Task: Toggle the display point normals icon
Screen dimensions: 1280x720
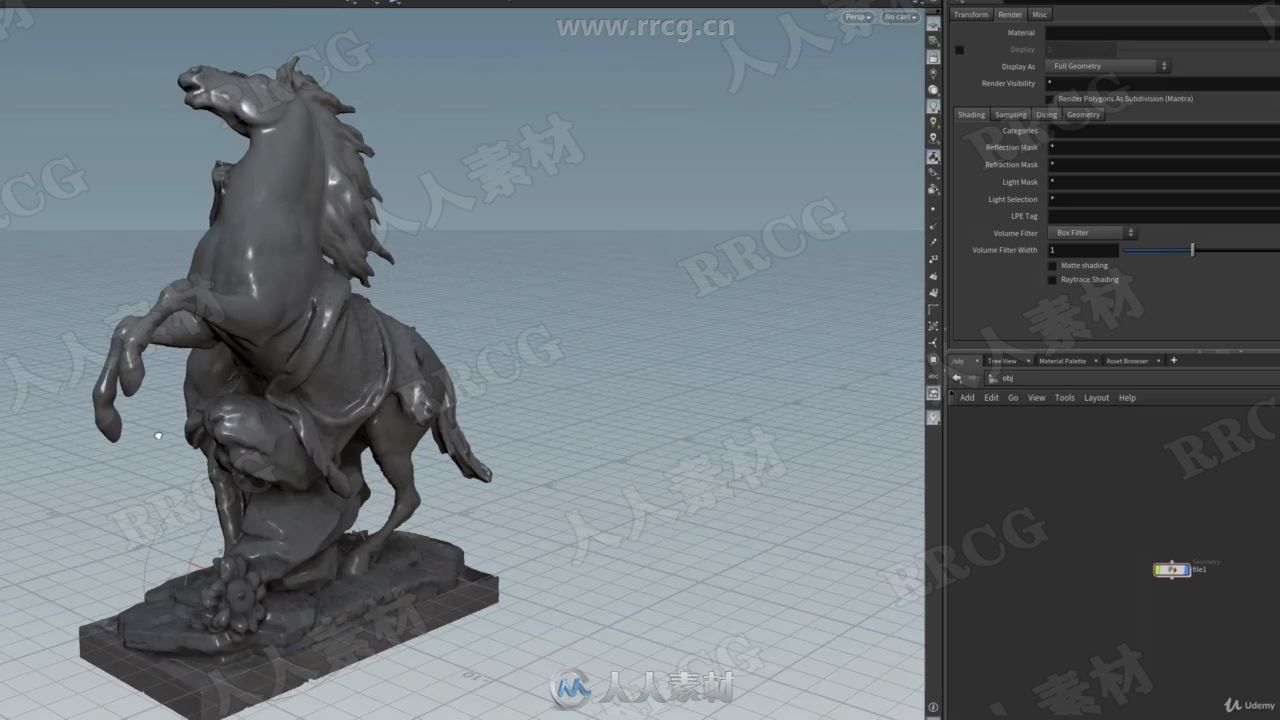Action: pos(934,225)
